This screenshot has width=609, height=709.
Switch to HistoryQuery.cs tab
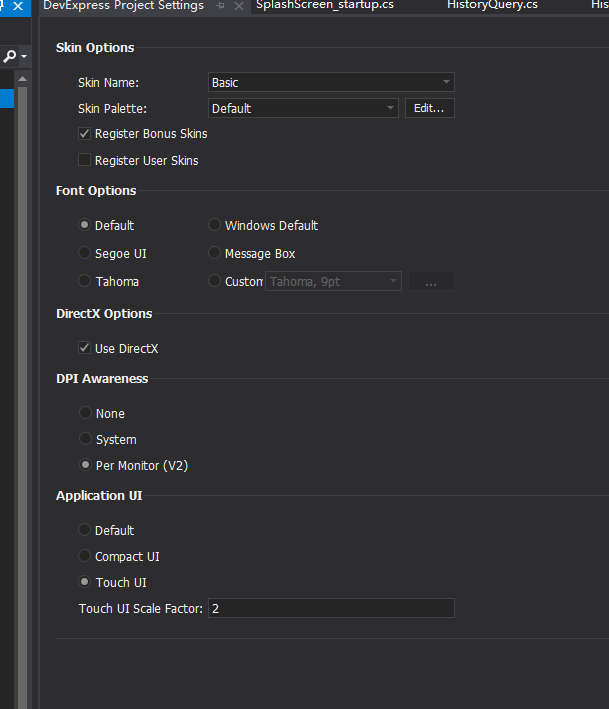coord(492,5)
